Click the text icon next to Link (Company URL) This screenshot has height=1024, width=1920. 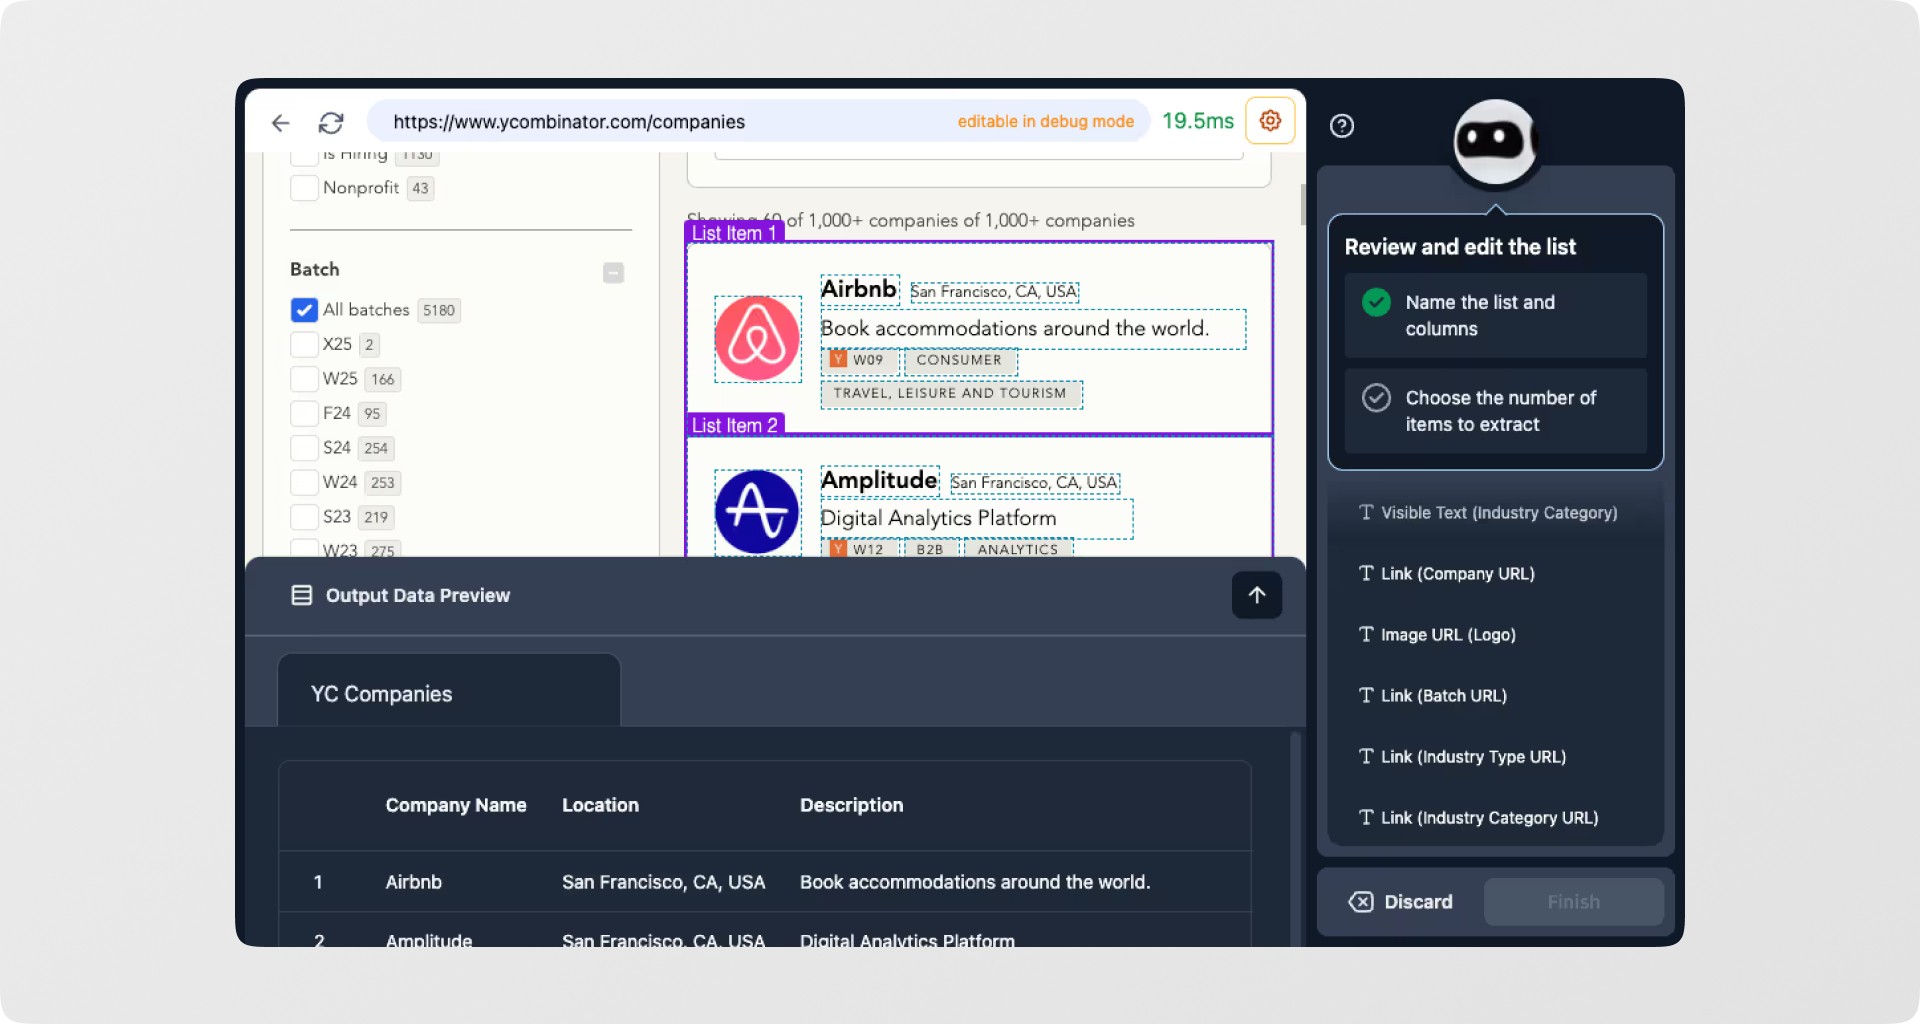coord(1366,573)
